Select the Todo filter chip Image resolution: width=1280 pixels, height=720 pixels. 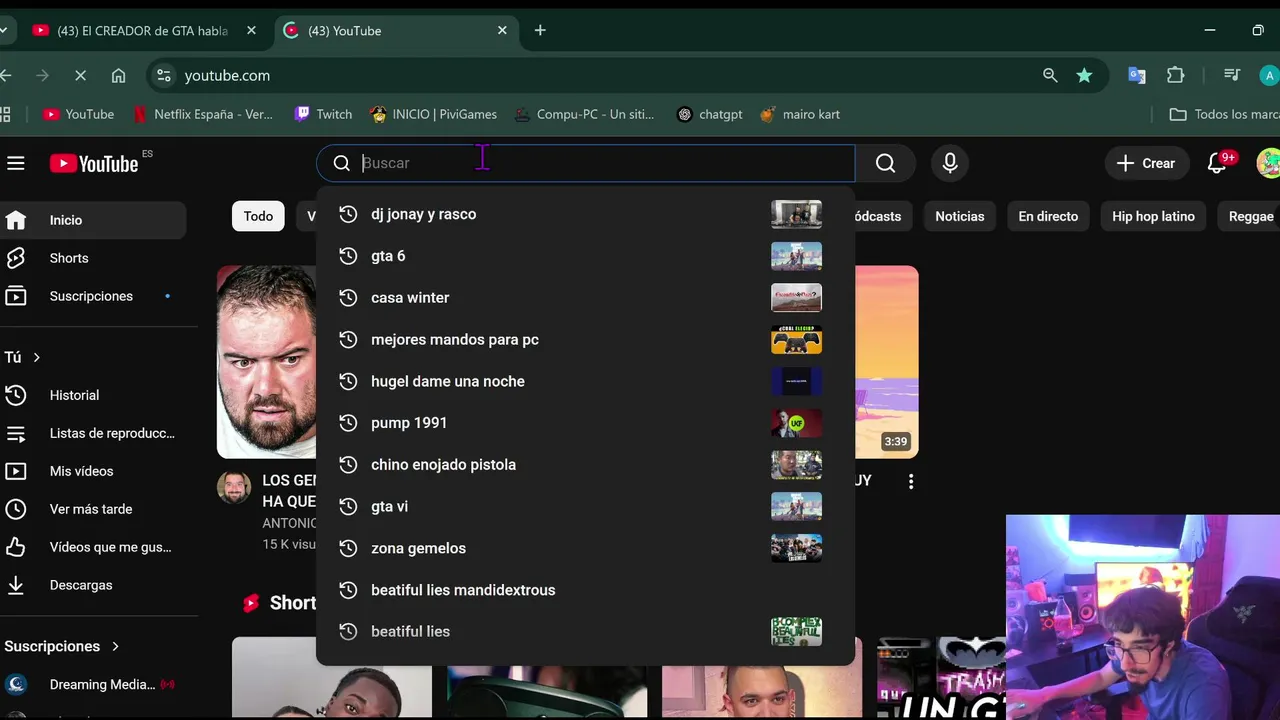point(258,216)
